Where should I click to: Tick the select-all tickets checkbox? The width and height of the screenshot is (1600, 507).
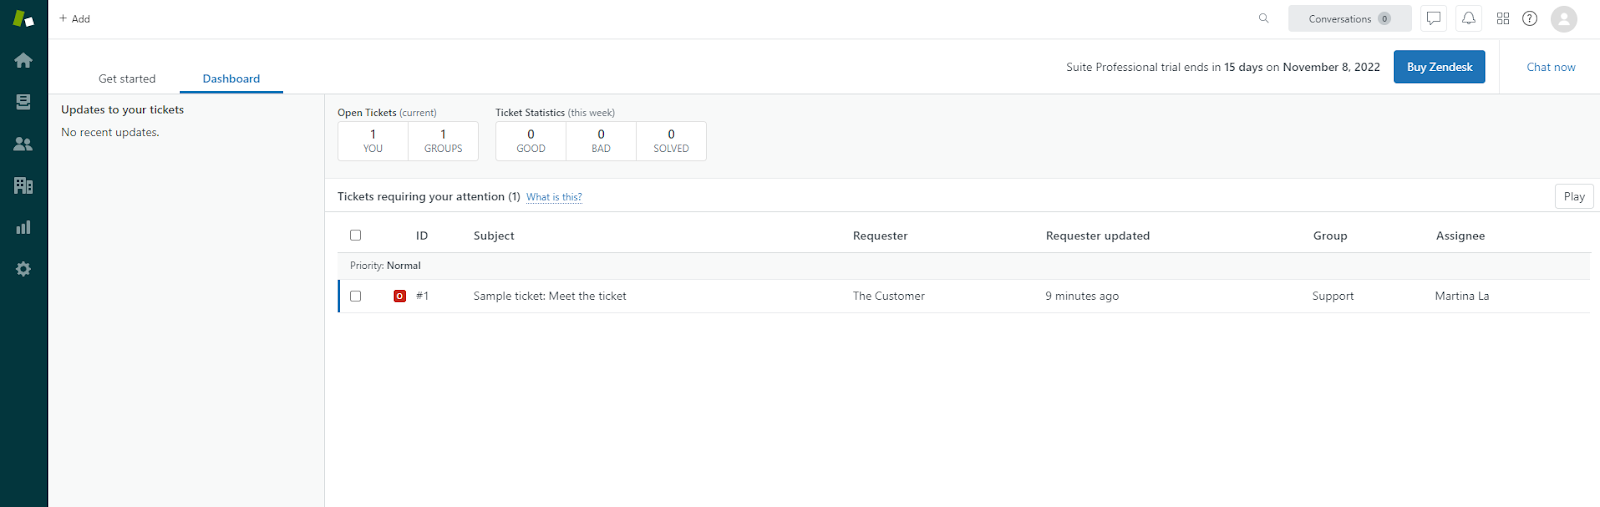[355, 235]
